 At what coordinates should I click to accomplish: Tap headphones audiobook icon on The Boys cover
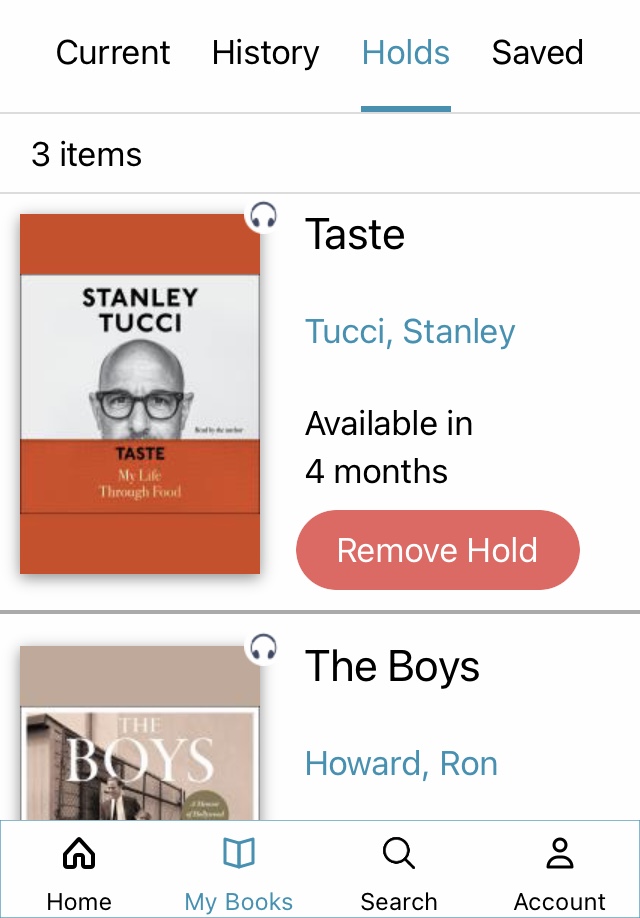[263, 646]
